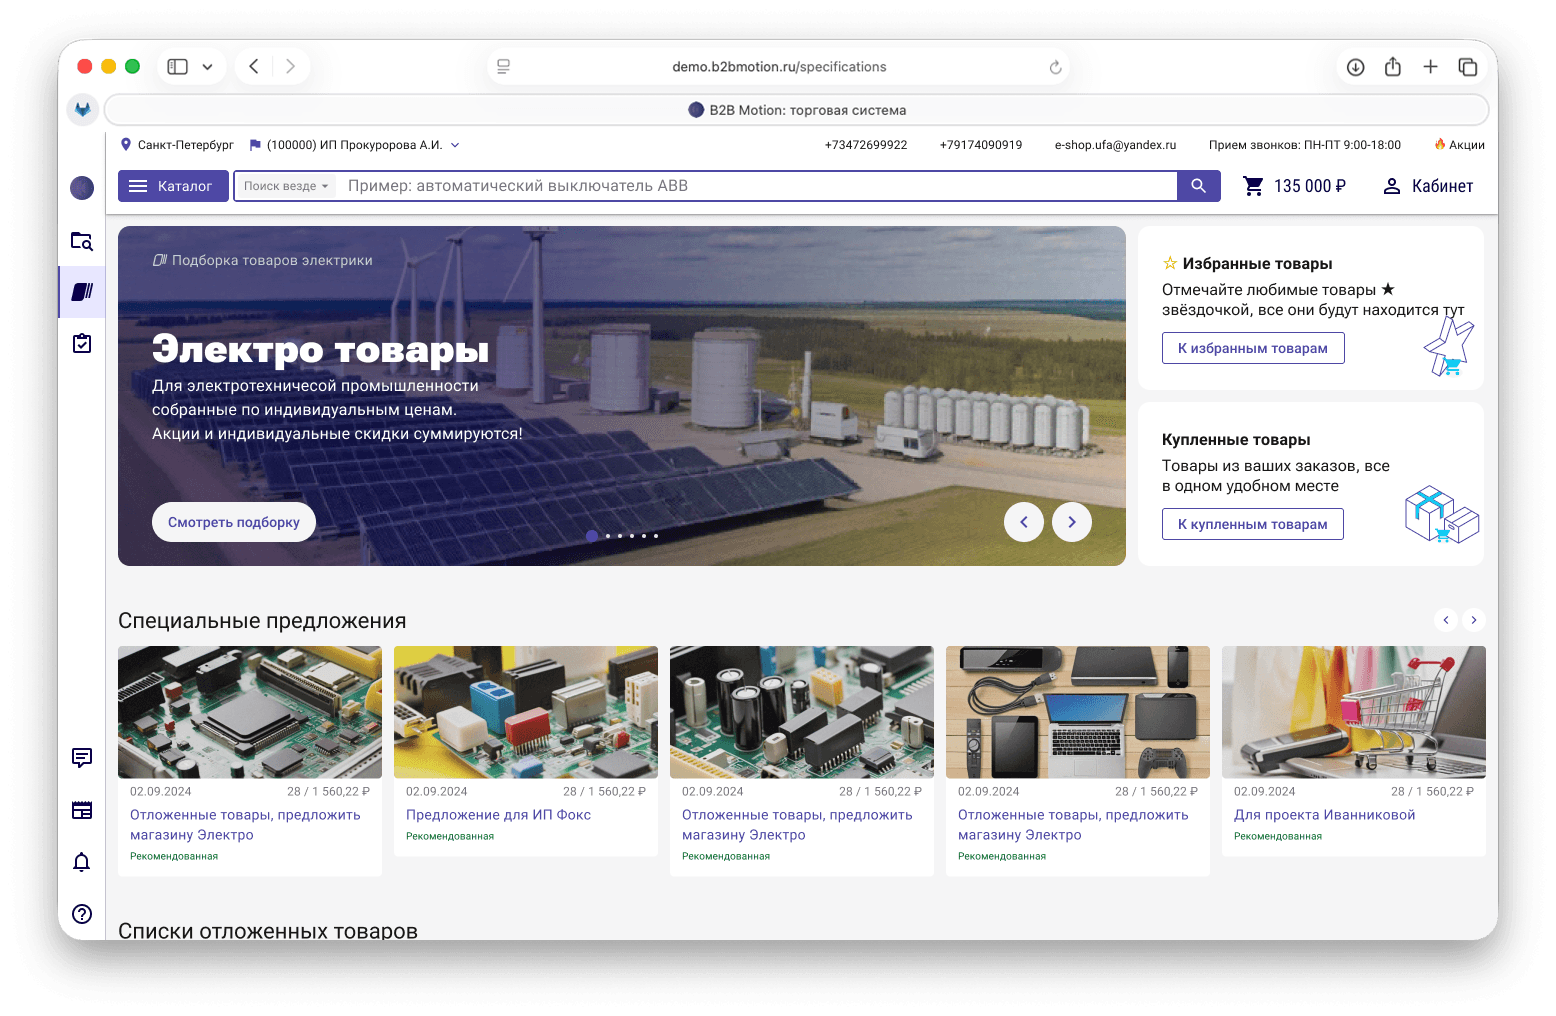Screen dimensions: 1556x1016
Task: Click phone number +79174090919
Action: 981,145
